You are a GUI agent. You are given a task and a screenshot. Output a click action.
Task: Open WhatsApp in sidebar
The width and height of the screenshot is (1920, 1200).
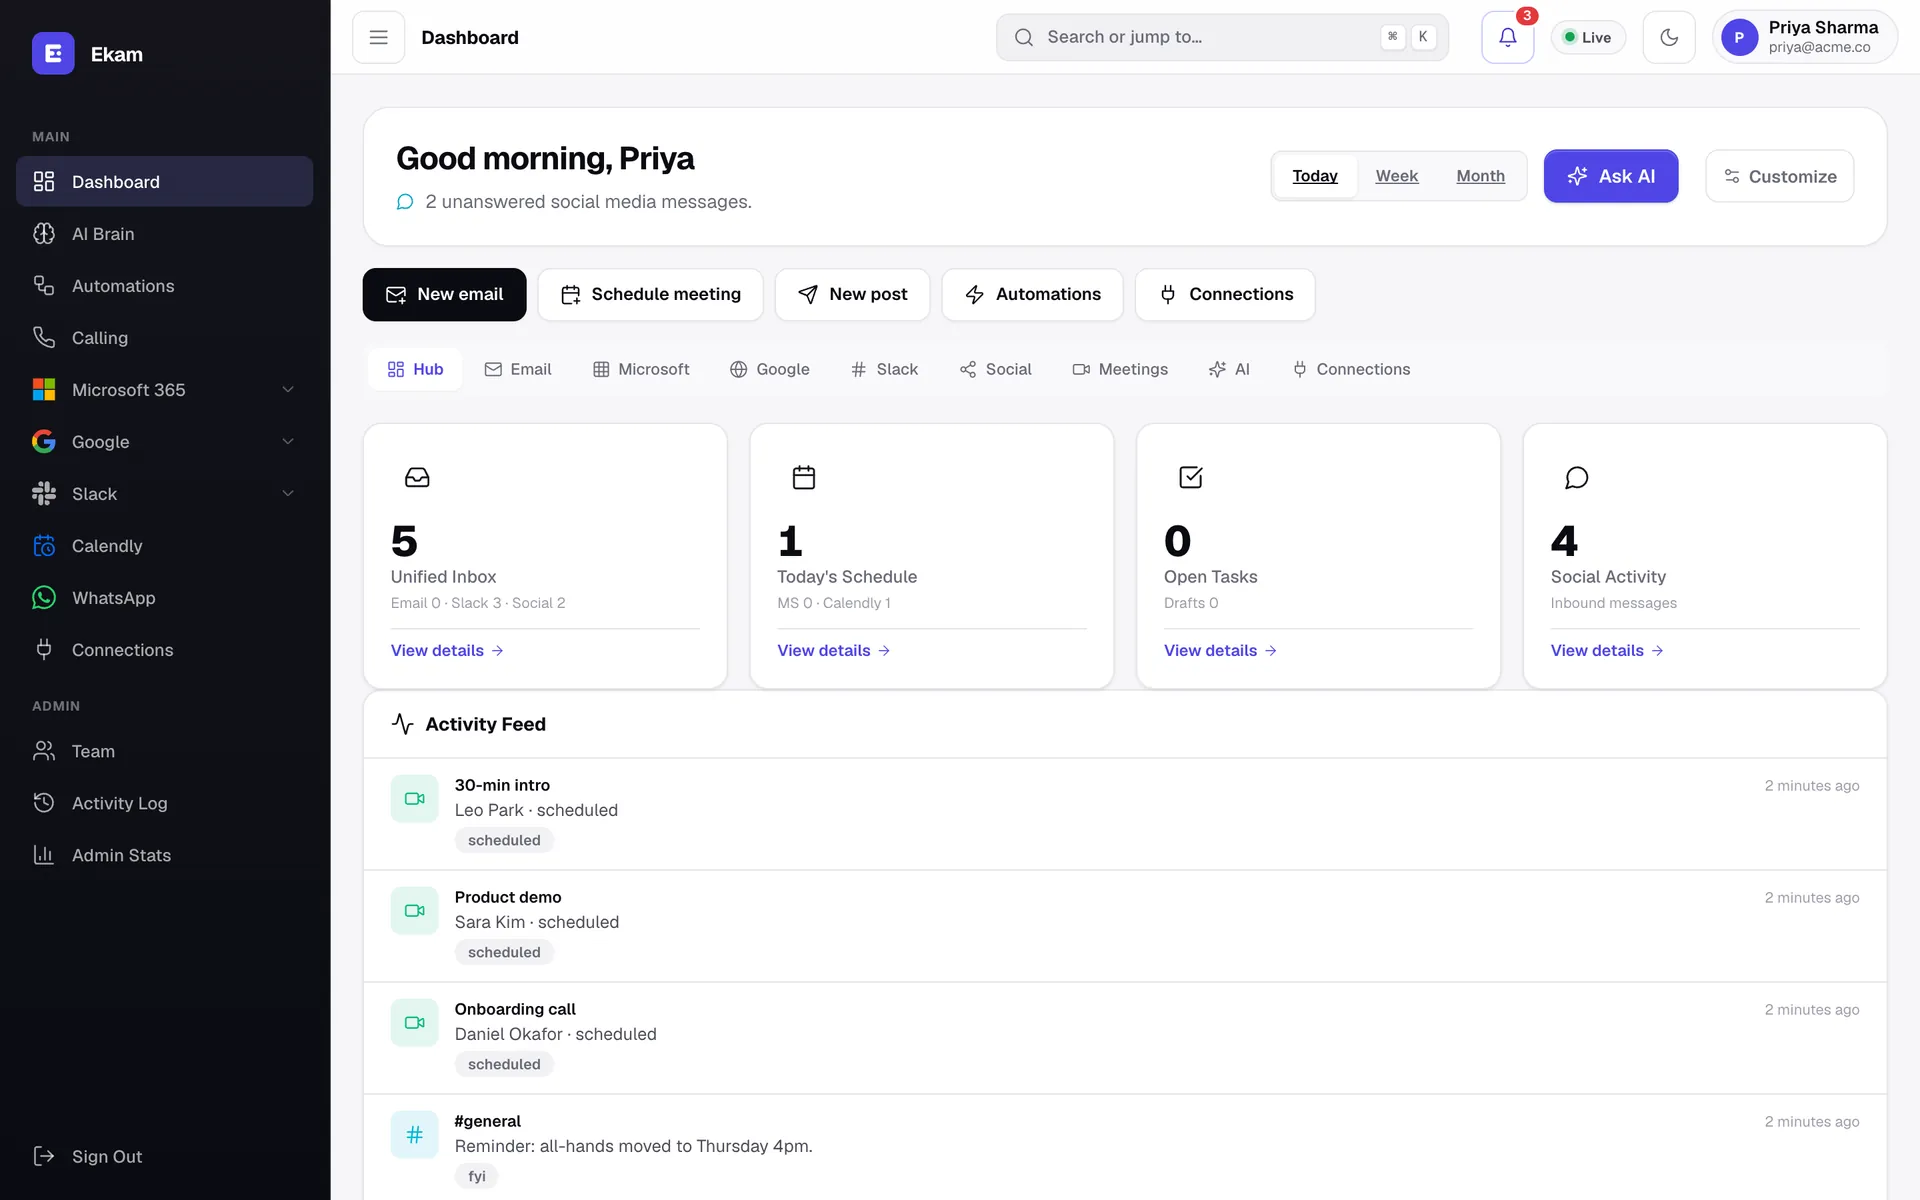coord(164,597)
